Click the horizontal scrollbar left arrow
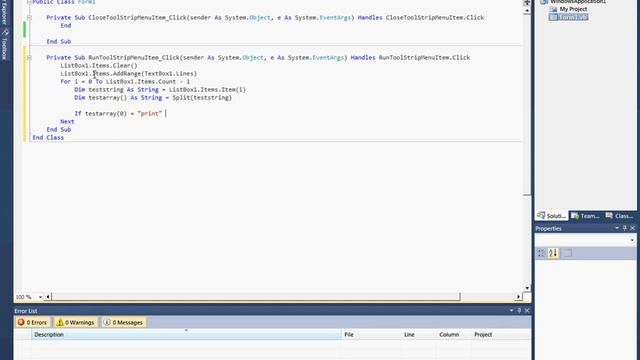 pos(48,297)
